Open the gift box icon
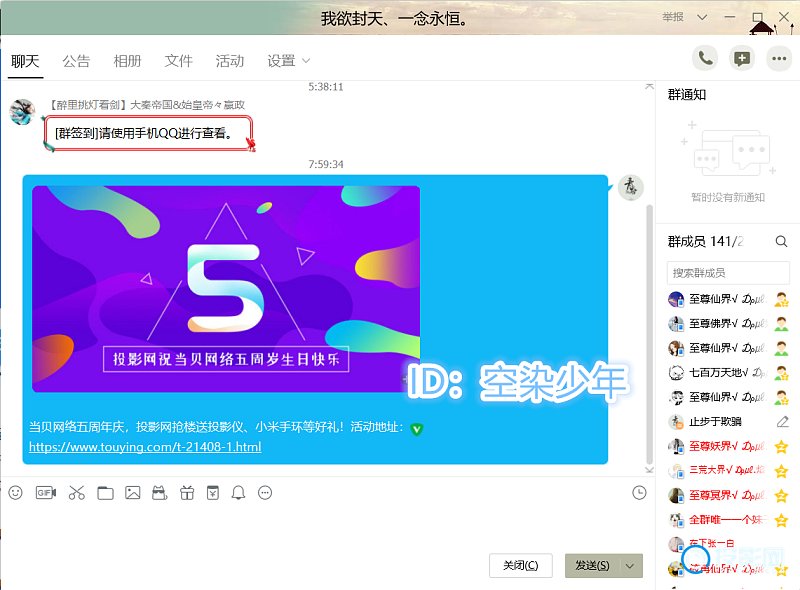Image resolution: width=800 pixels, height=590 pixels. click(186, 493)
